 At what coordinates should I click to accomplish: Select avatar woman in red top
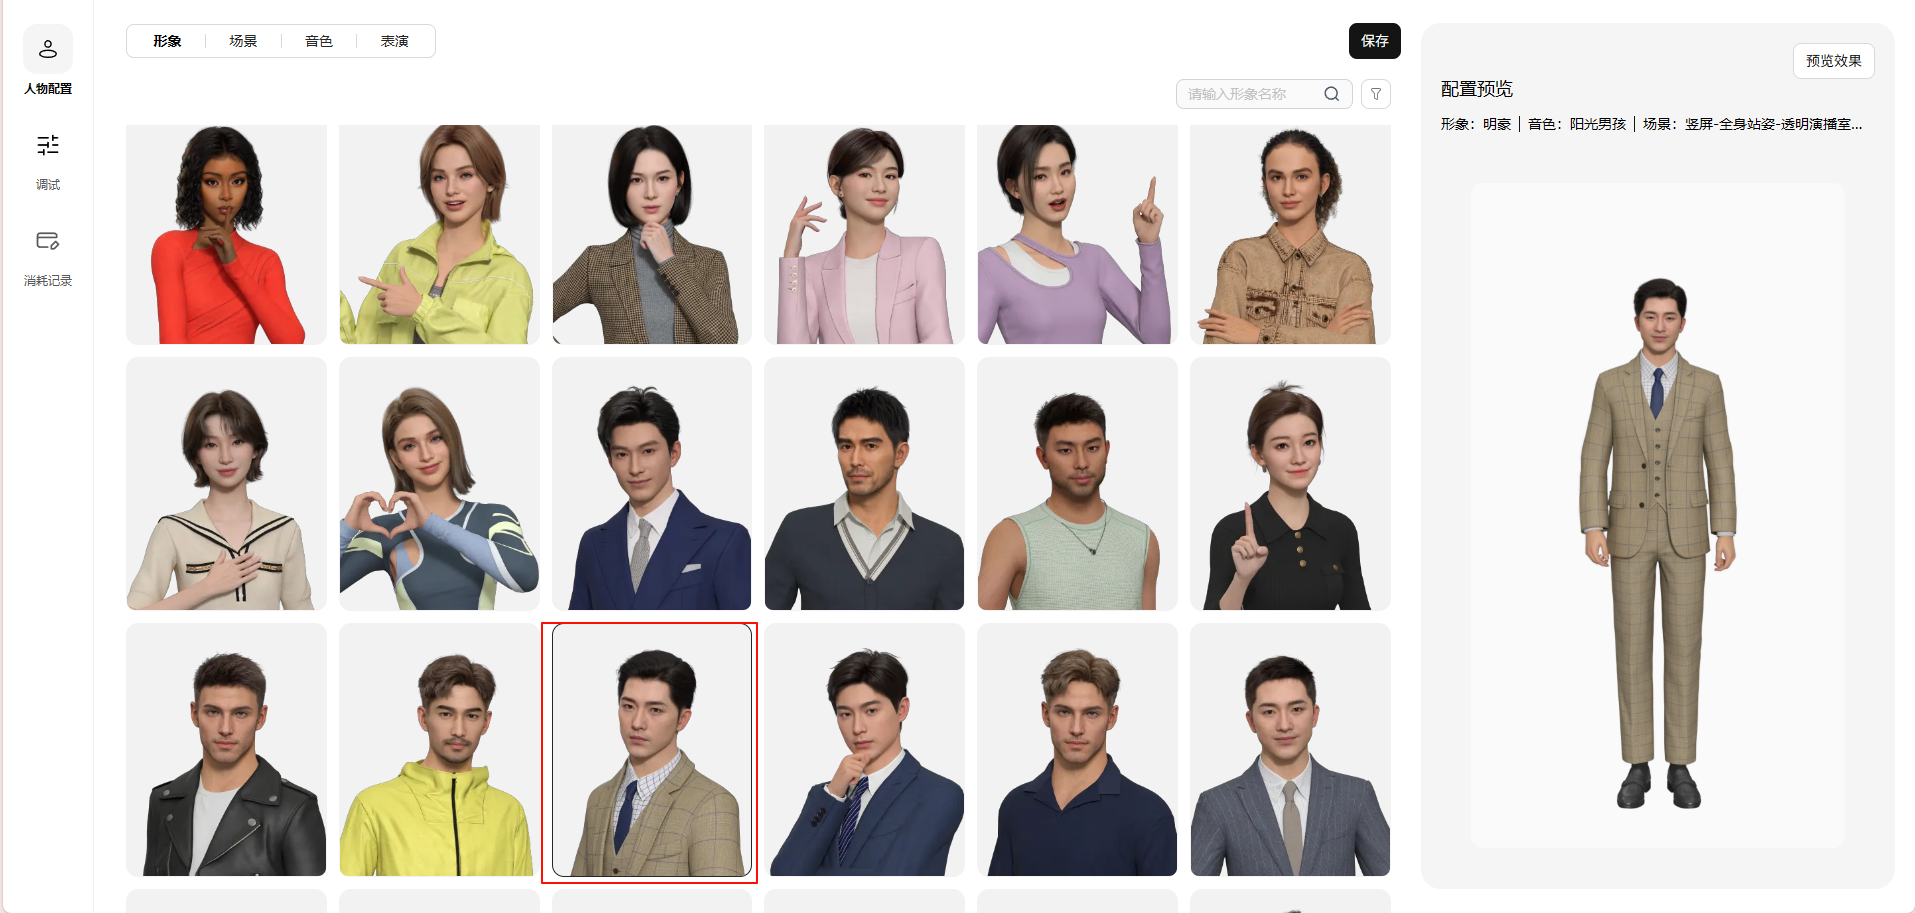click(x=226, y=234)
